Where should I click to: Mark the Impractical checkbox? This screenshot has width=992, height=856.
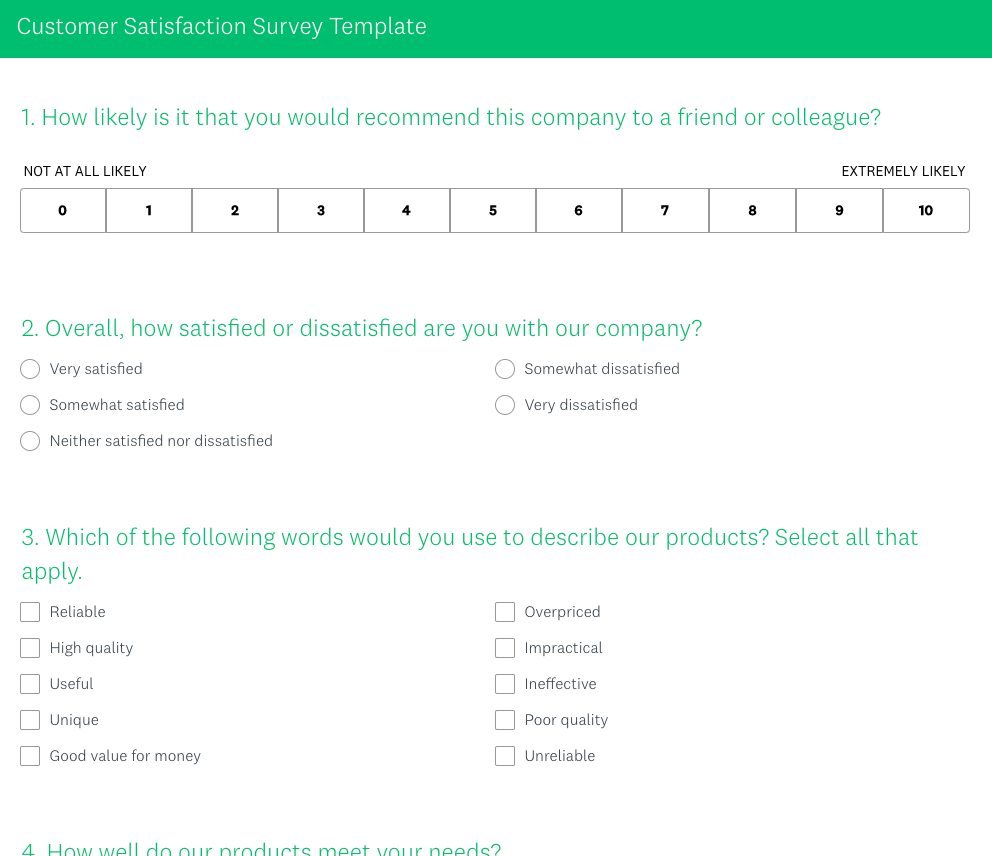[505, 648]
